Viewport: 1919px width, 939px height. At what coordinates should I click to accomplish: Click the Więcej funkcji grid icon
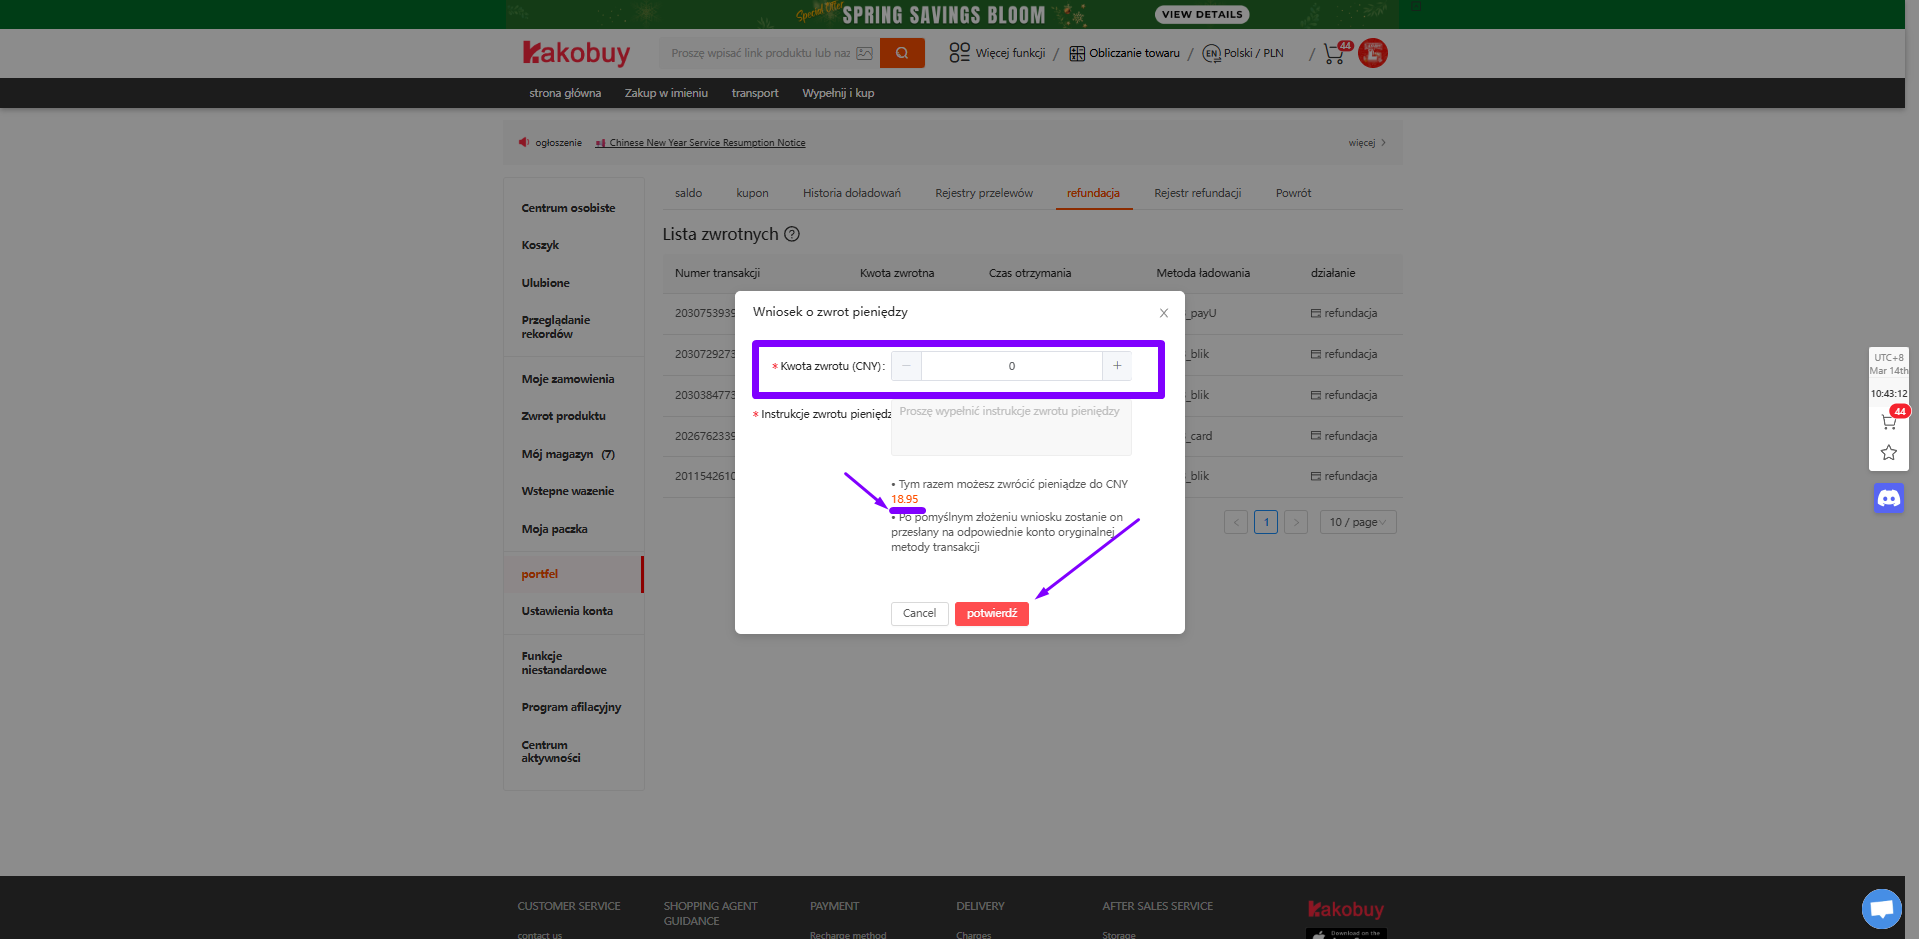click(x=959, y=52)
